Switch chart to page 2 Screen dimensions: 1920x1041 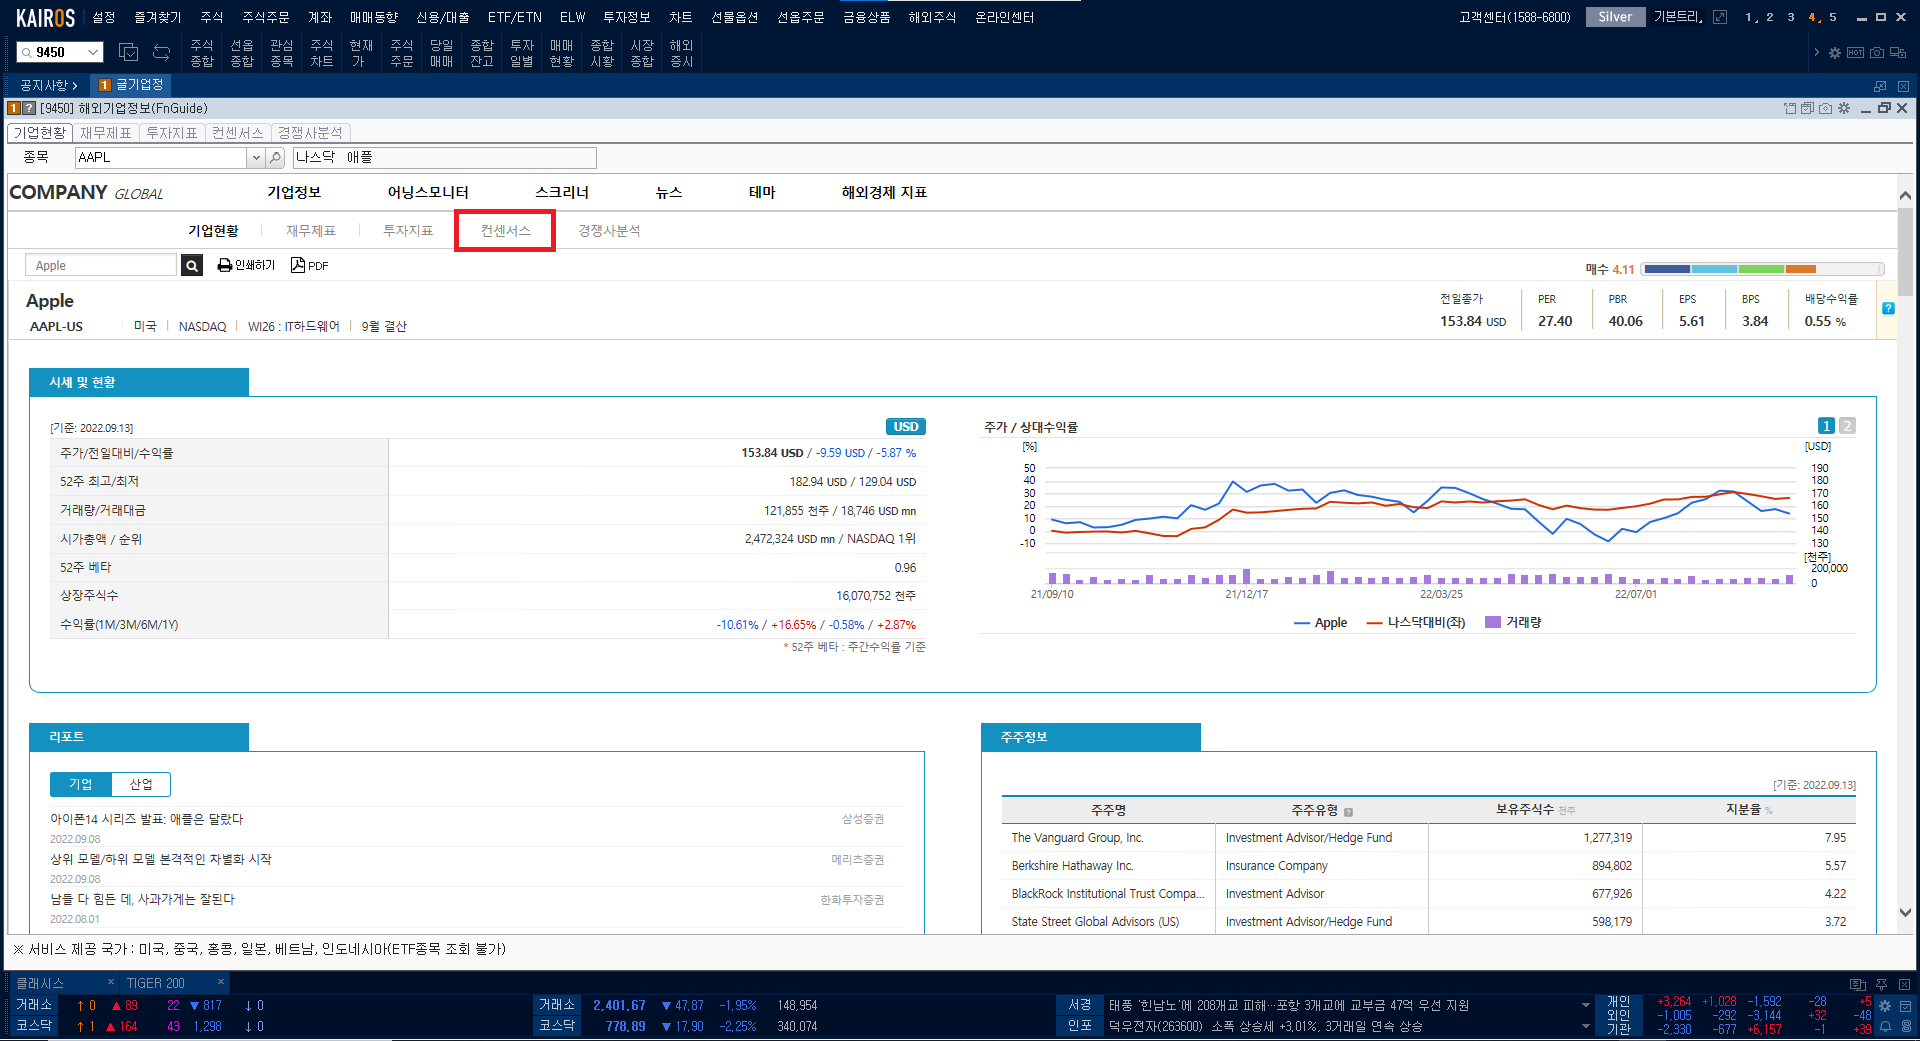[1847, 426]
